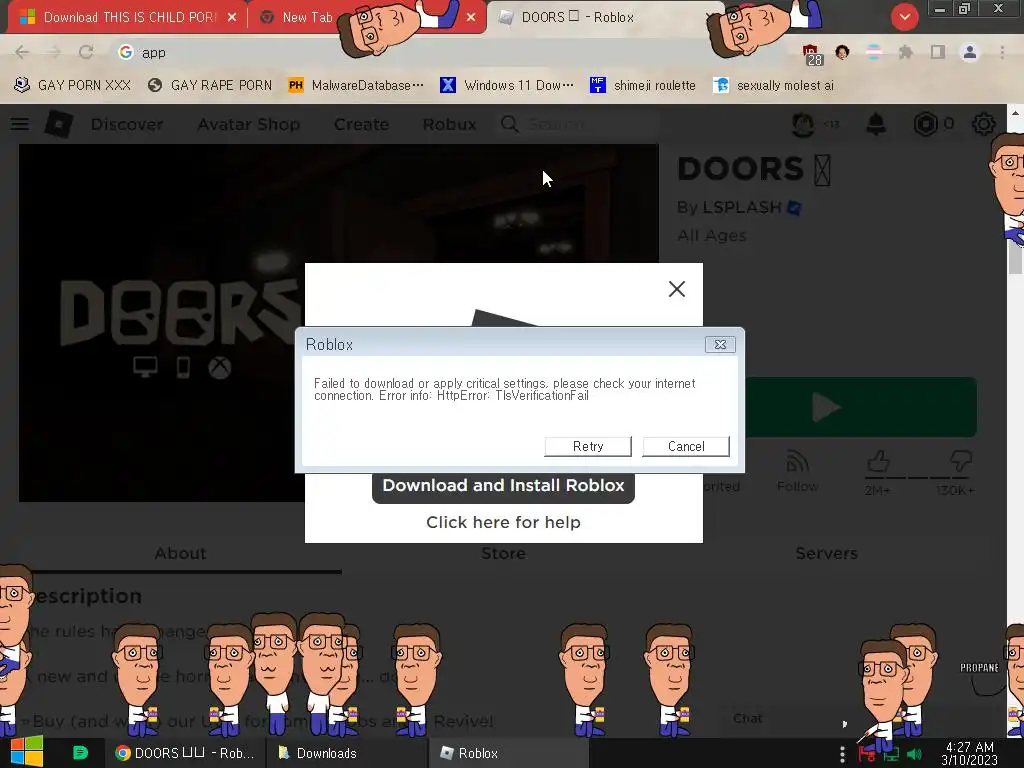Screen dimensions: 1024x768
Task: Select the DOORS - Roblox browser tab
Action: point(603,17)
